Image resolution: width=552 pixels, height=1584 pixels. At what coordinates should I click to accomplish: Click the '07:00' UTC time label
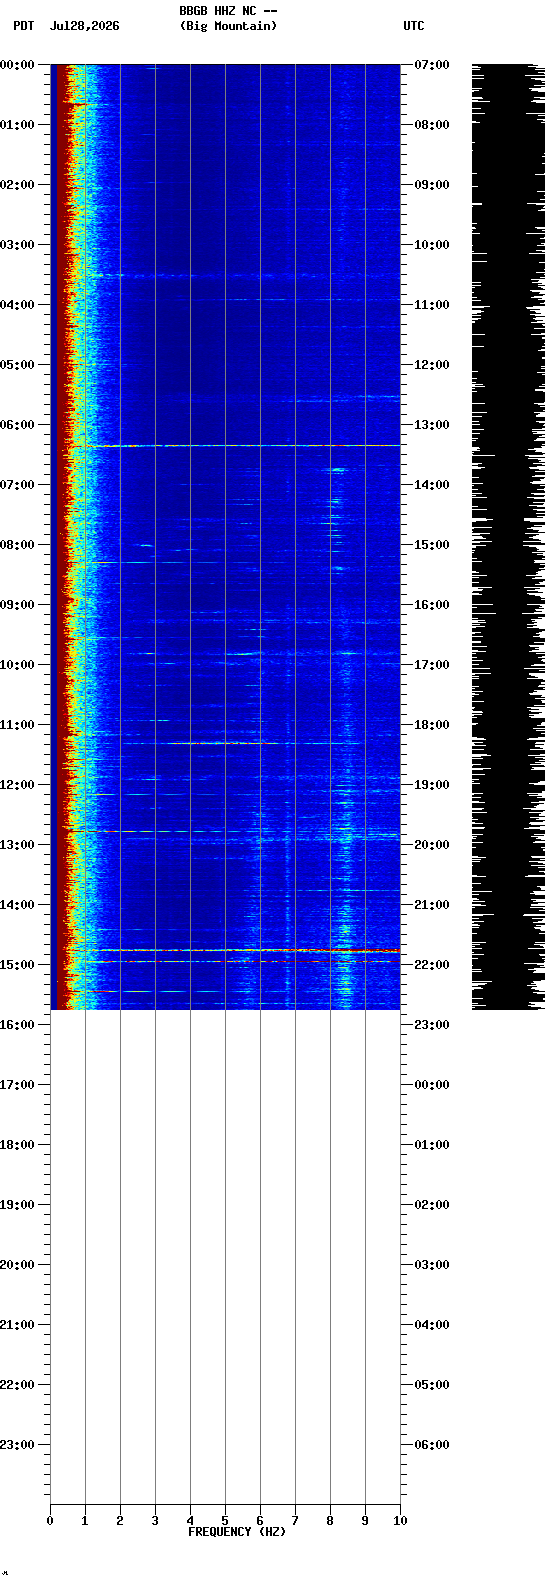coord(431,65)
